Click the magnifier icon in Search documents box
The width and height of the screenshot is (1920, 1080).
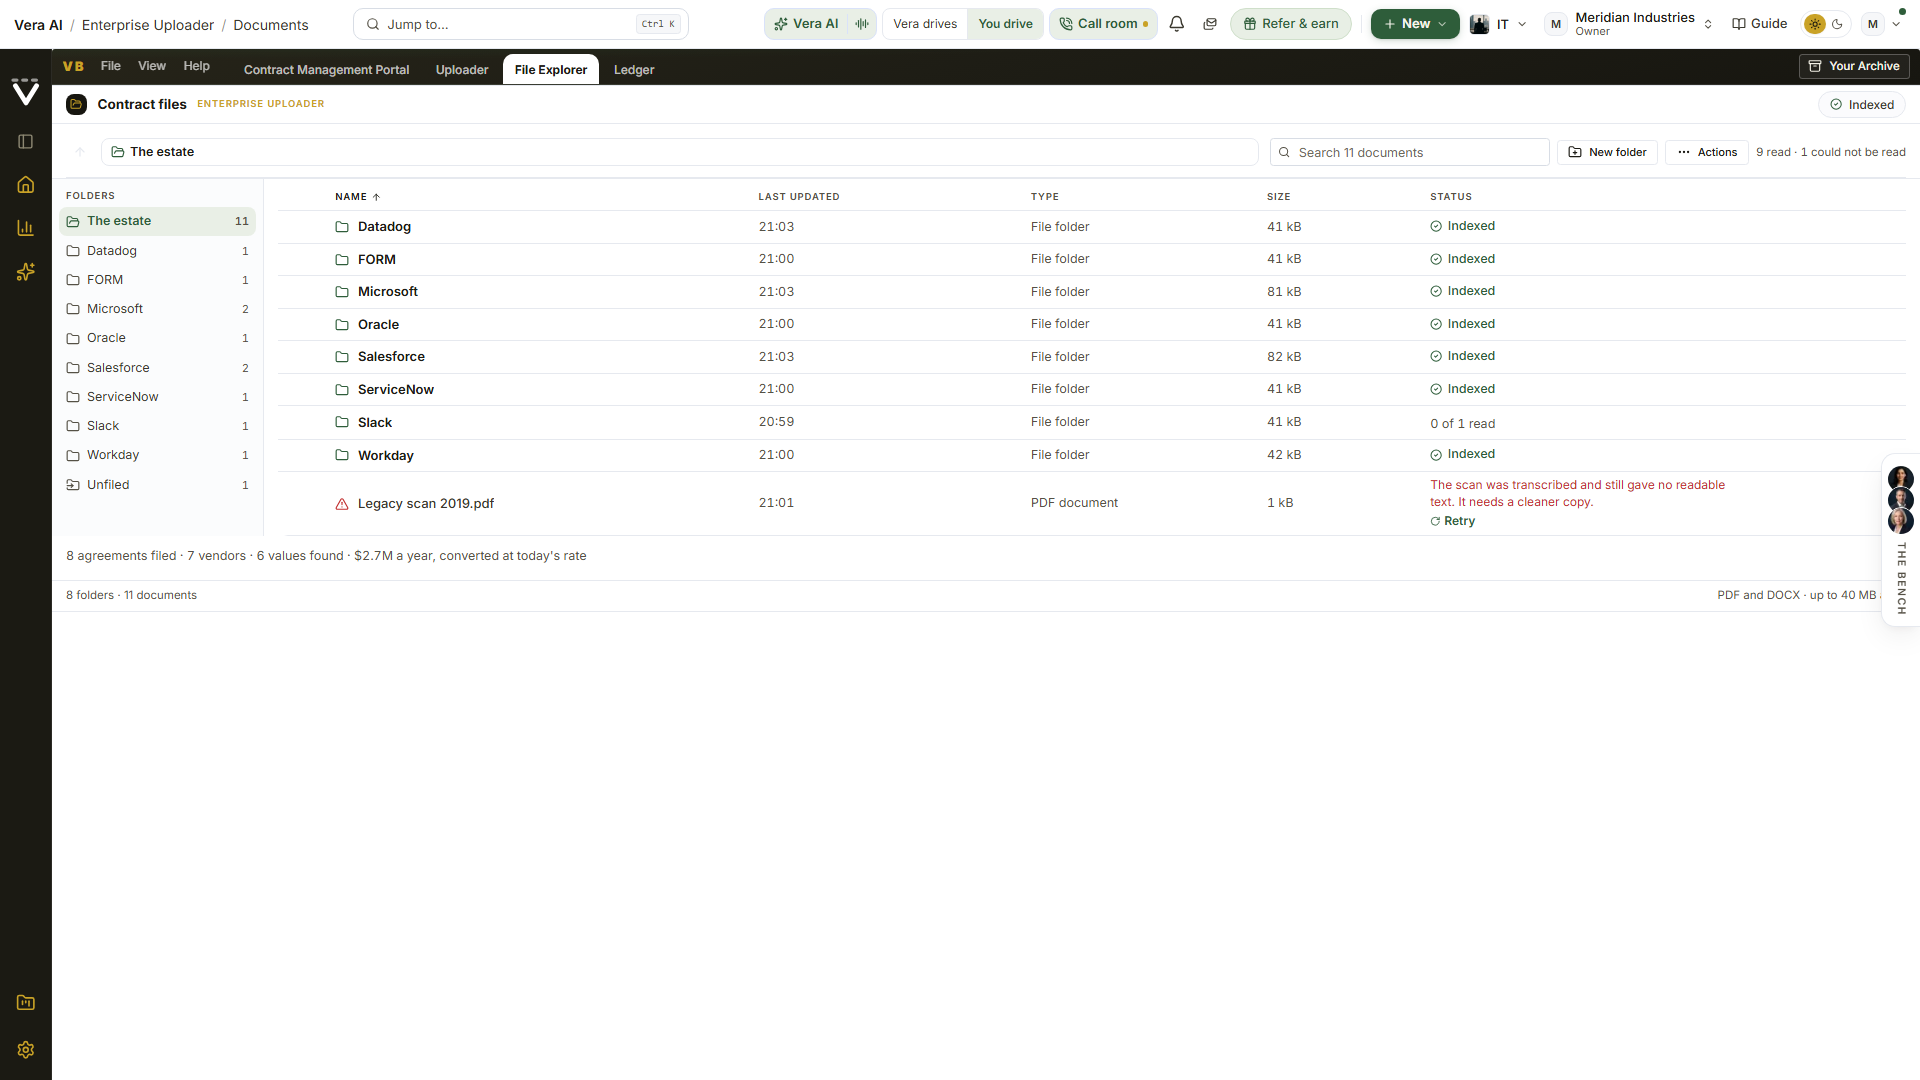[1285, 153]
